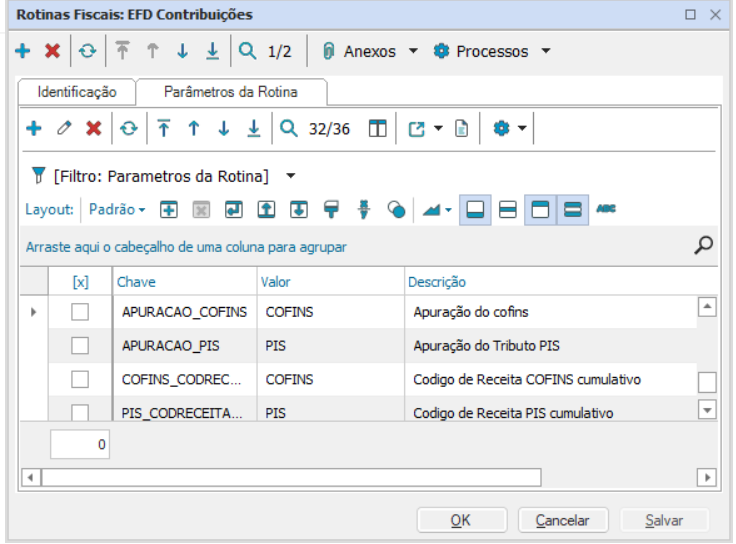This screenshot has width=736, height=544.
Task: Open the Layout Padrão dropdown
Action: (x=118, y=210)
